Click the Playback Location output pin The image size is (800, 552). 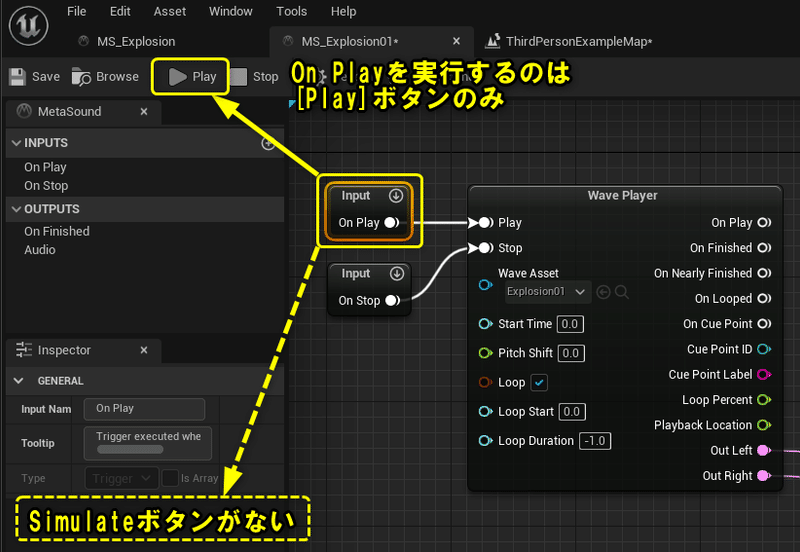(x=764, y=425)
